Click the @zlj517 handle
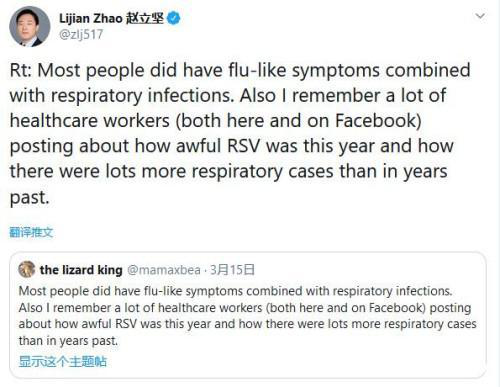 [x=81, y=34]
